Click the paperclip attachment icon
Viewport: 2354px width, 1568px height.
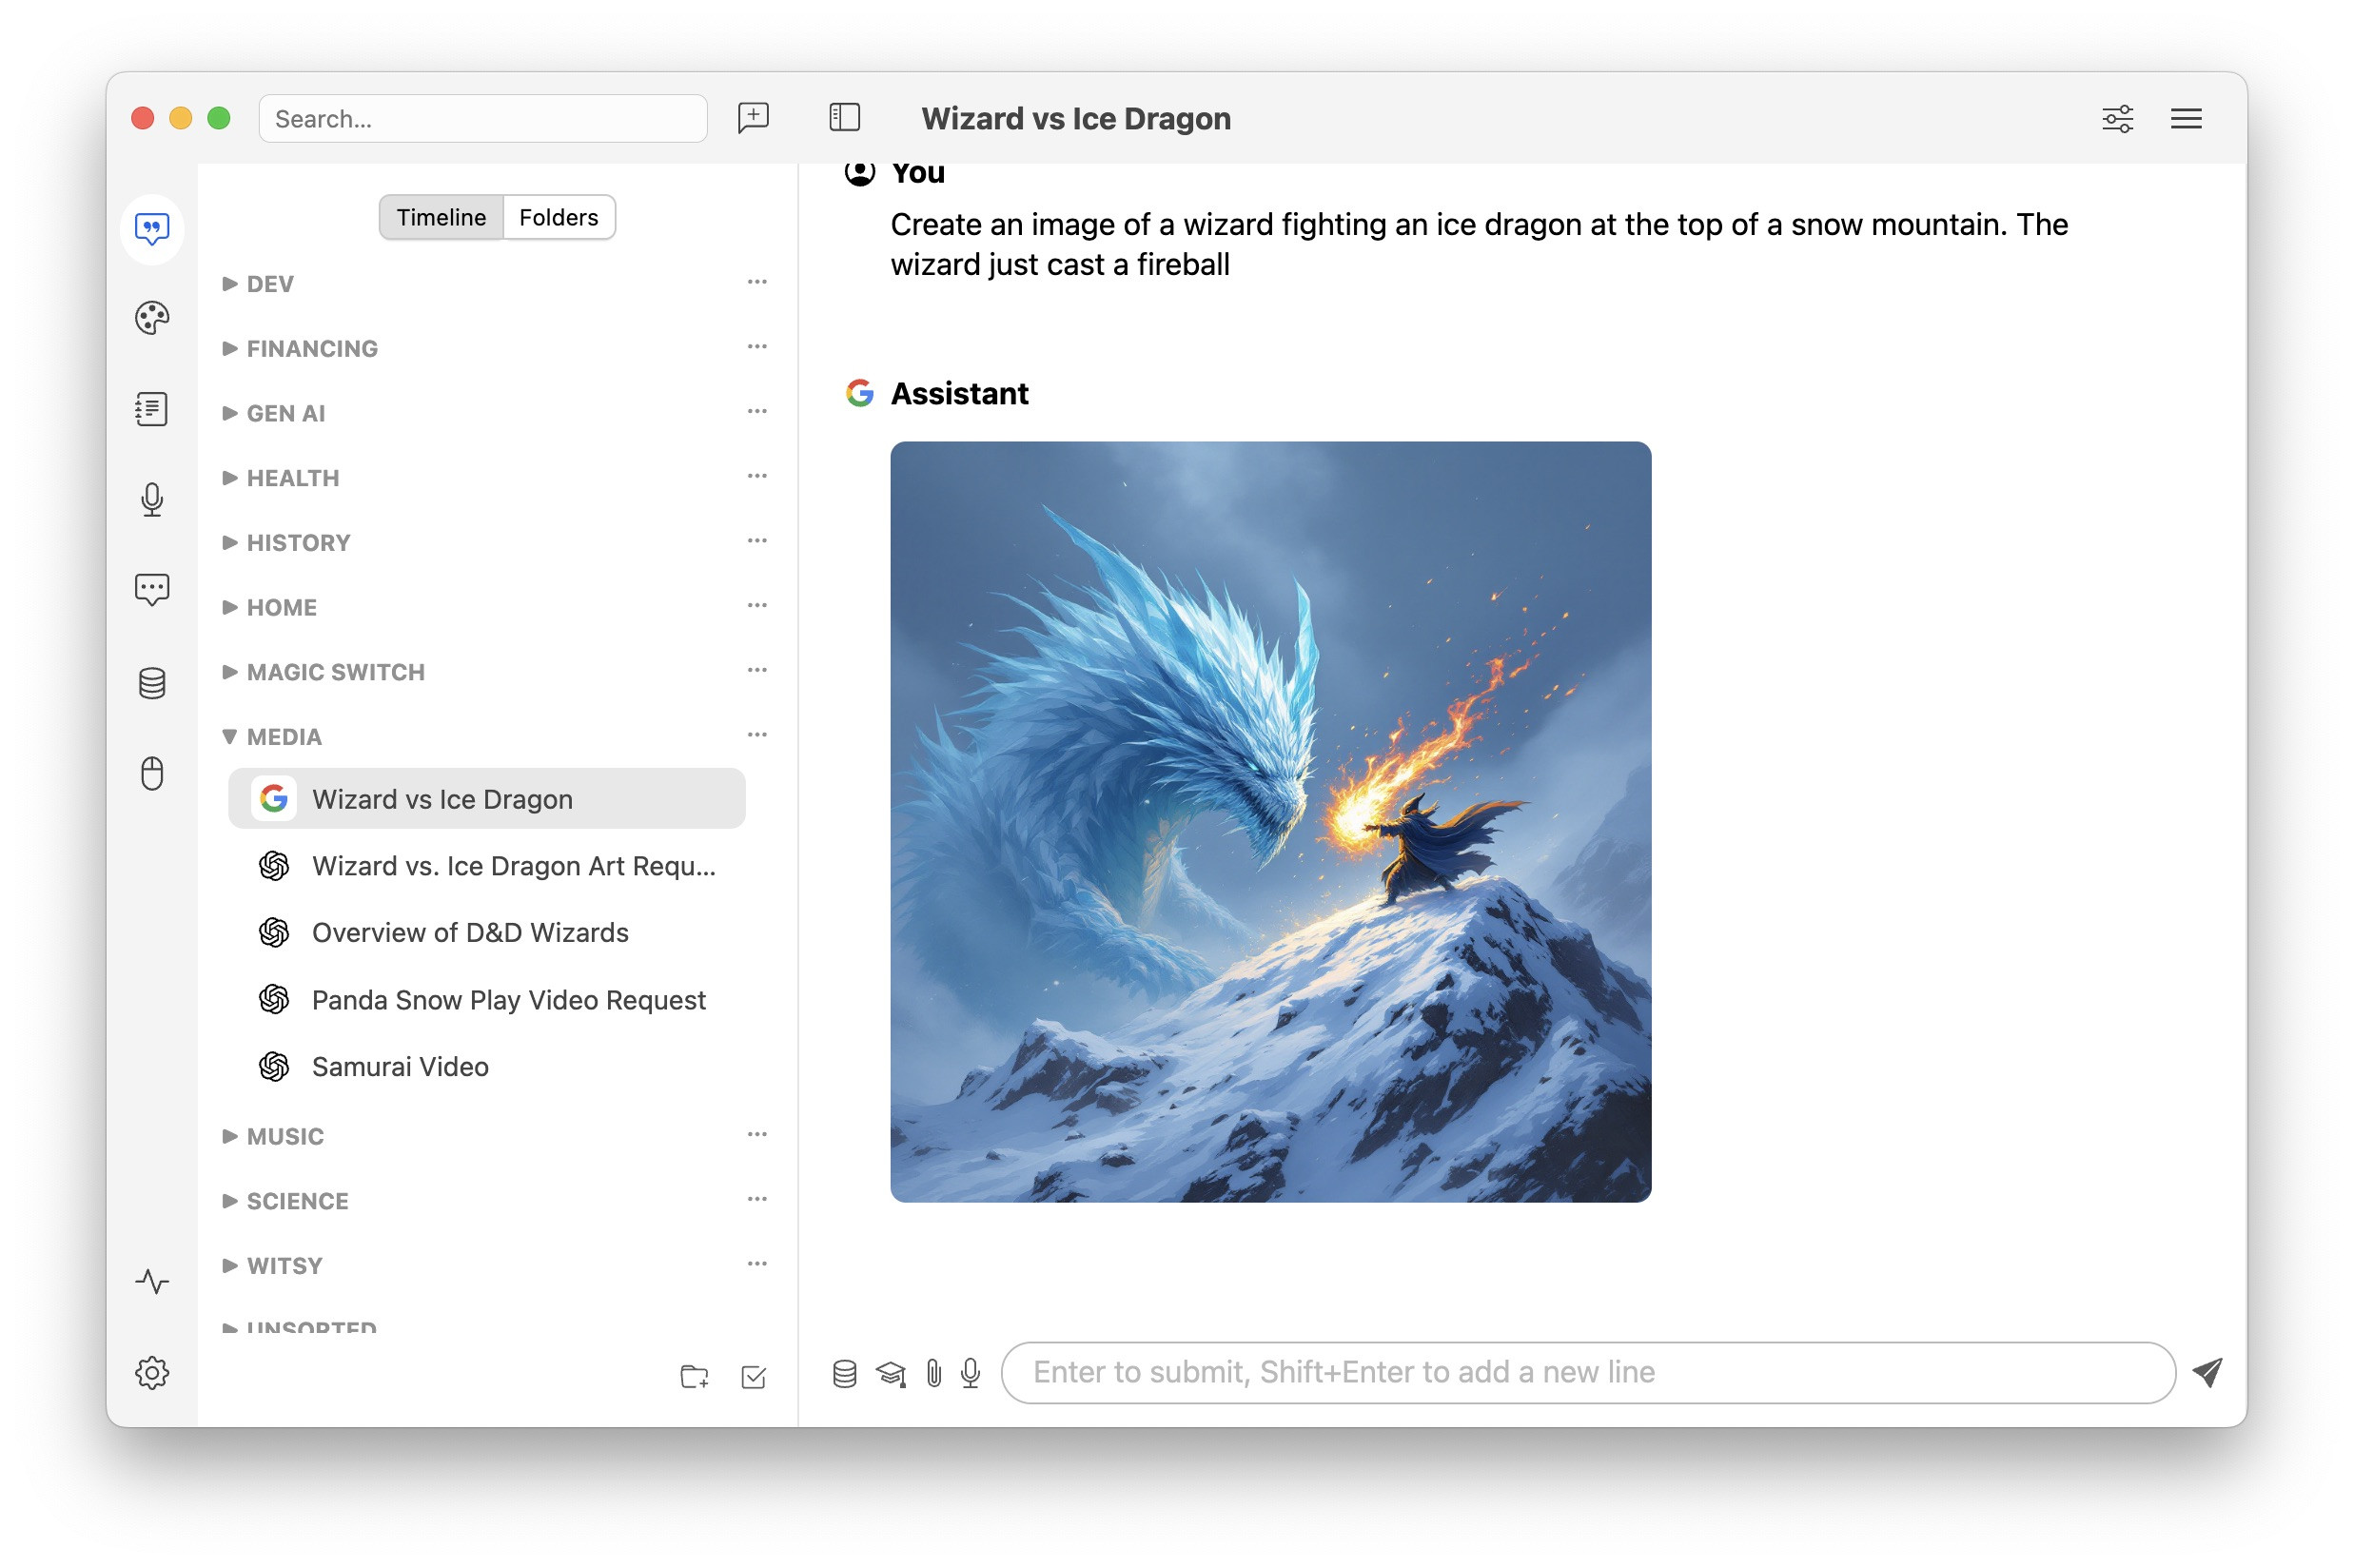click(933, 1373)
